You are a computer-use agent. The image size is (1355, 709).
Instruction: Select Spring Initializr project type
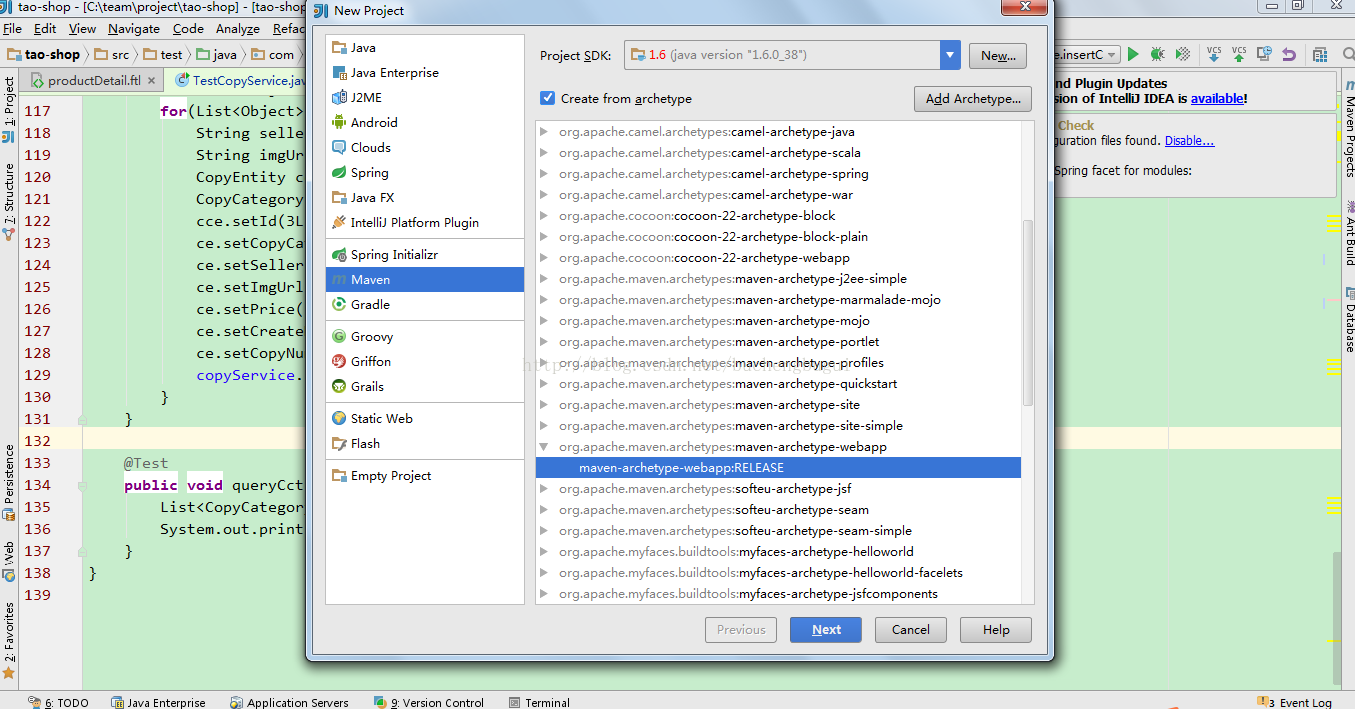425,254
